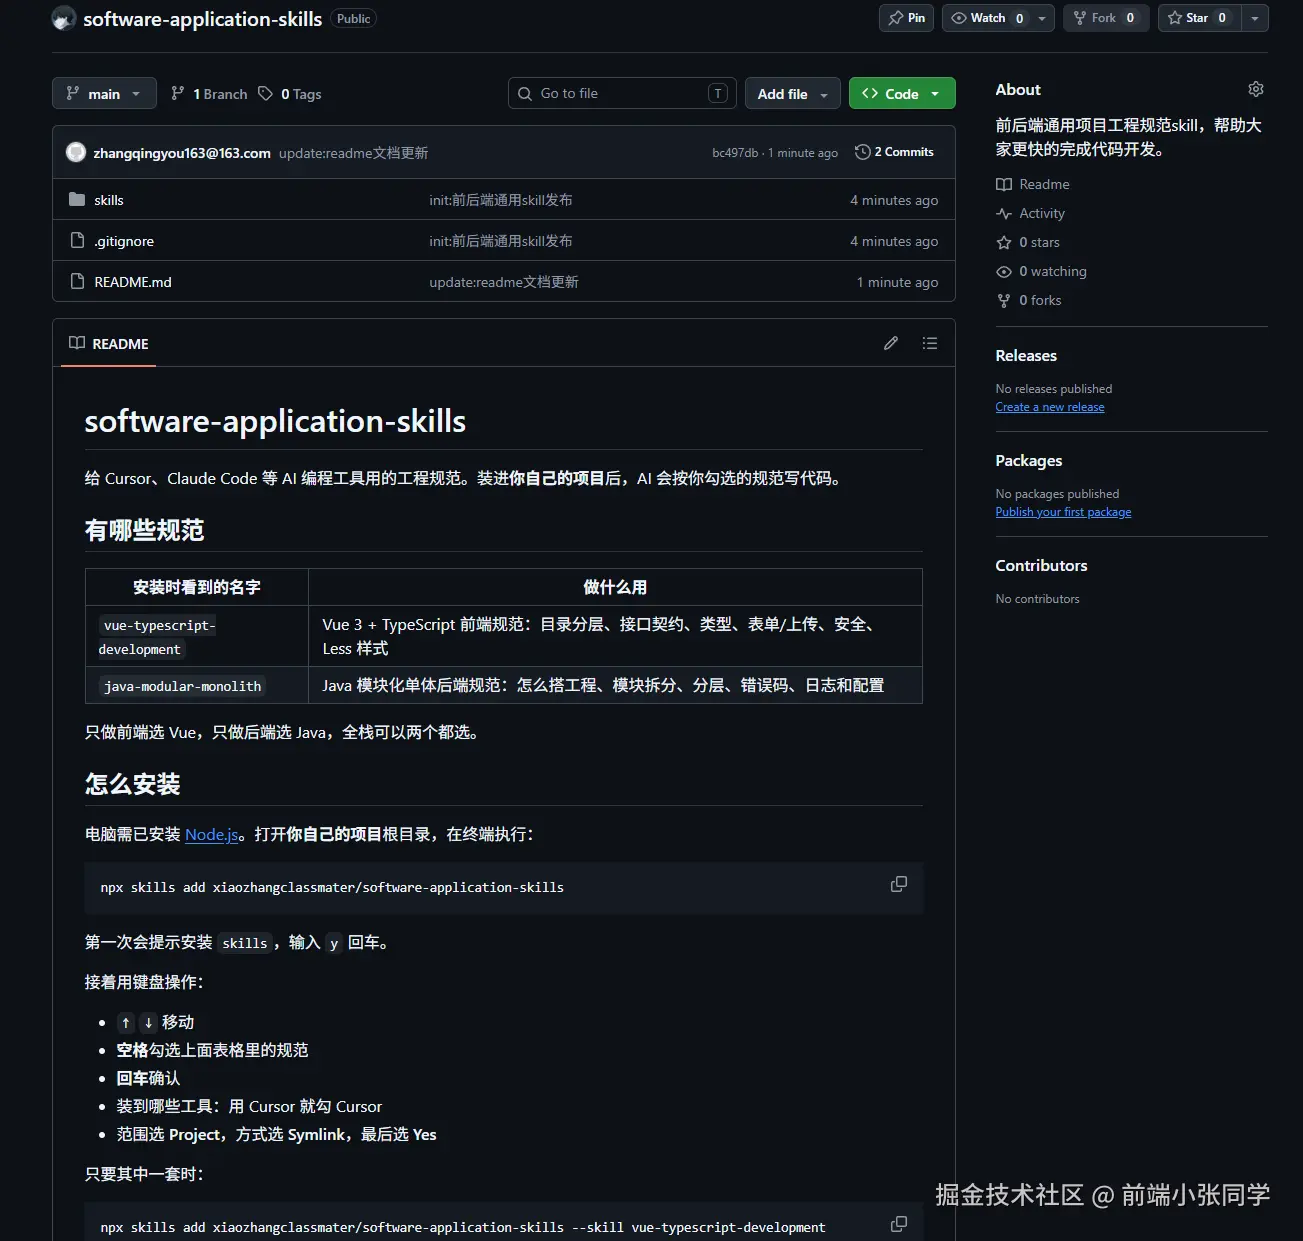Click the vue-typescript-development table cell

197,636
